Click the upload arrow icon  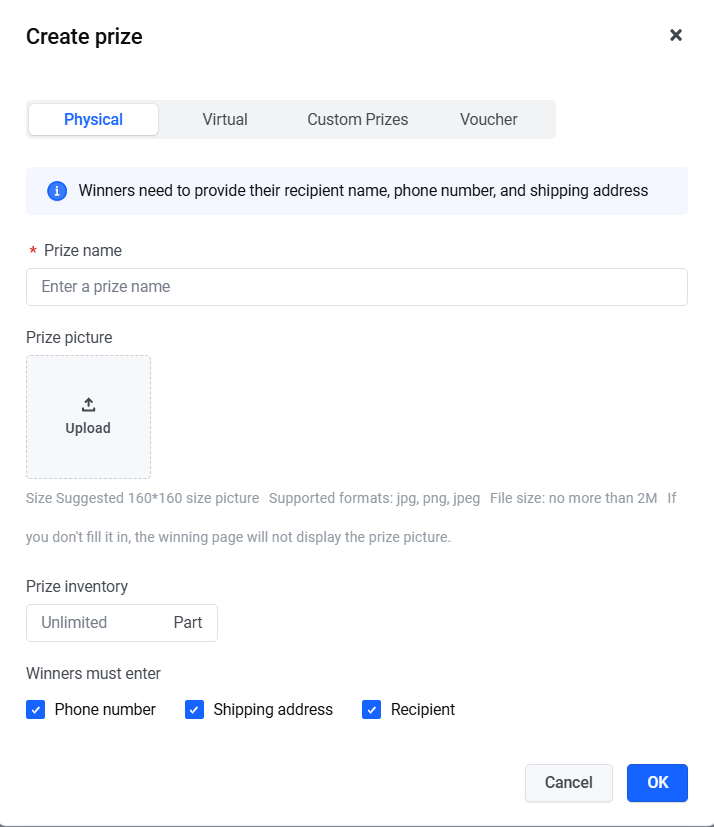click(88, 404)
